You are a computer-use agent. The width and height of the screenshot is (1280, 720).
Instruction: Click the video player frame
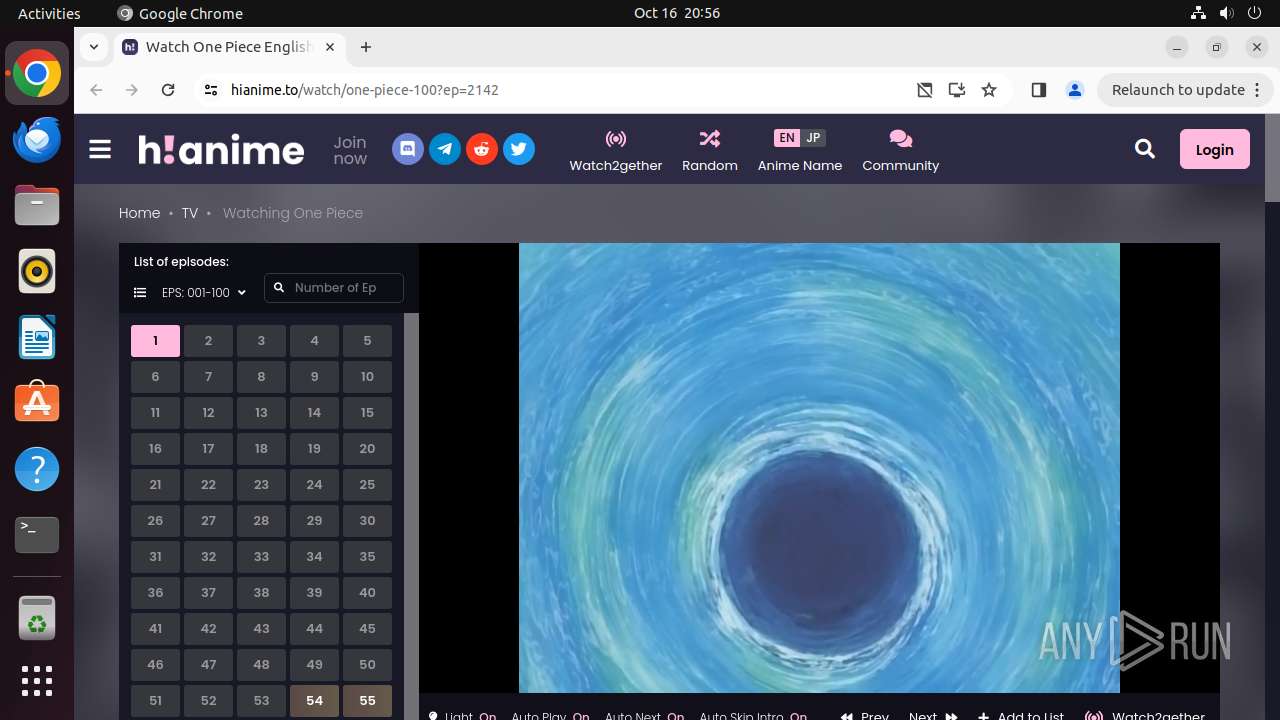(x=819, y=467)
